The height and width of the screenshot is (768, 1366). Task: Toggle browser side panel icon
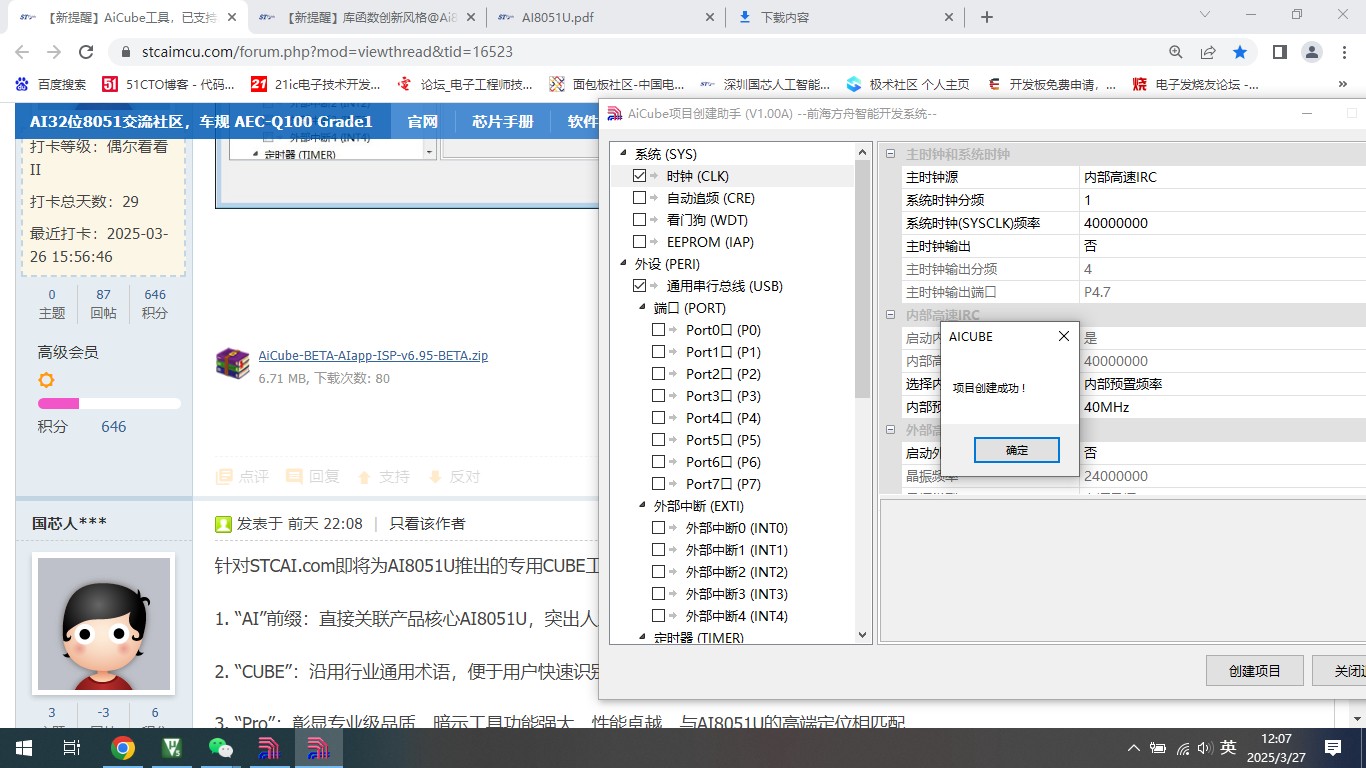(x=1279, y=52)
